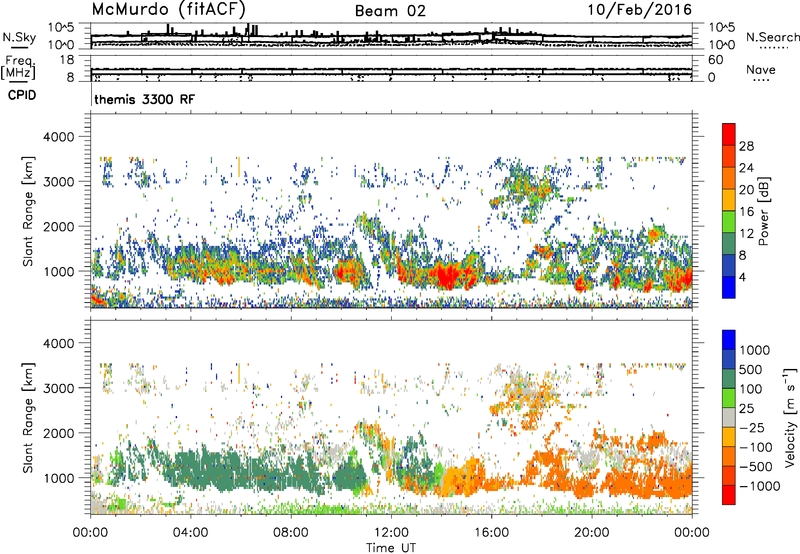Pick the Power colorbar segment between 24 and 28
Viewport: 800px width, 554px height.
[x=729, y=157]
